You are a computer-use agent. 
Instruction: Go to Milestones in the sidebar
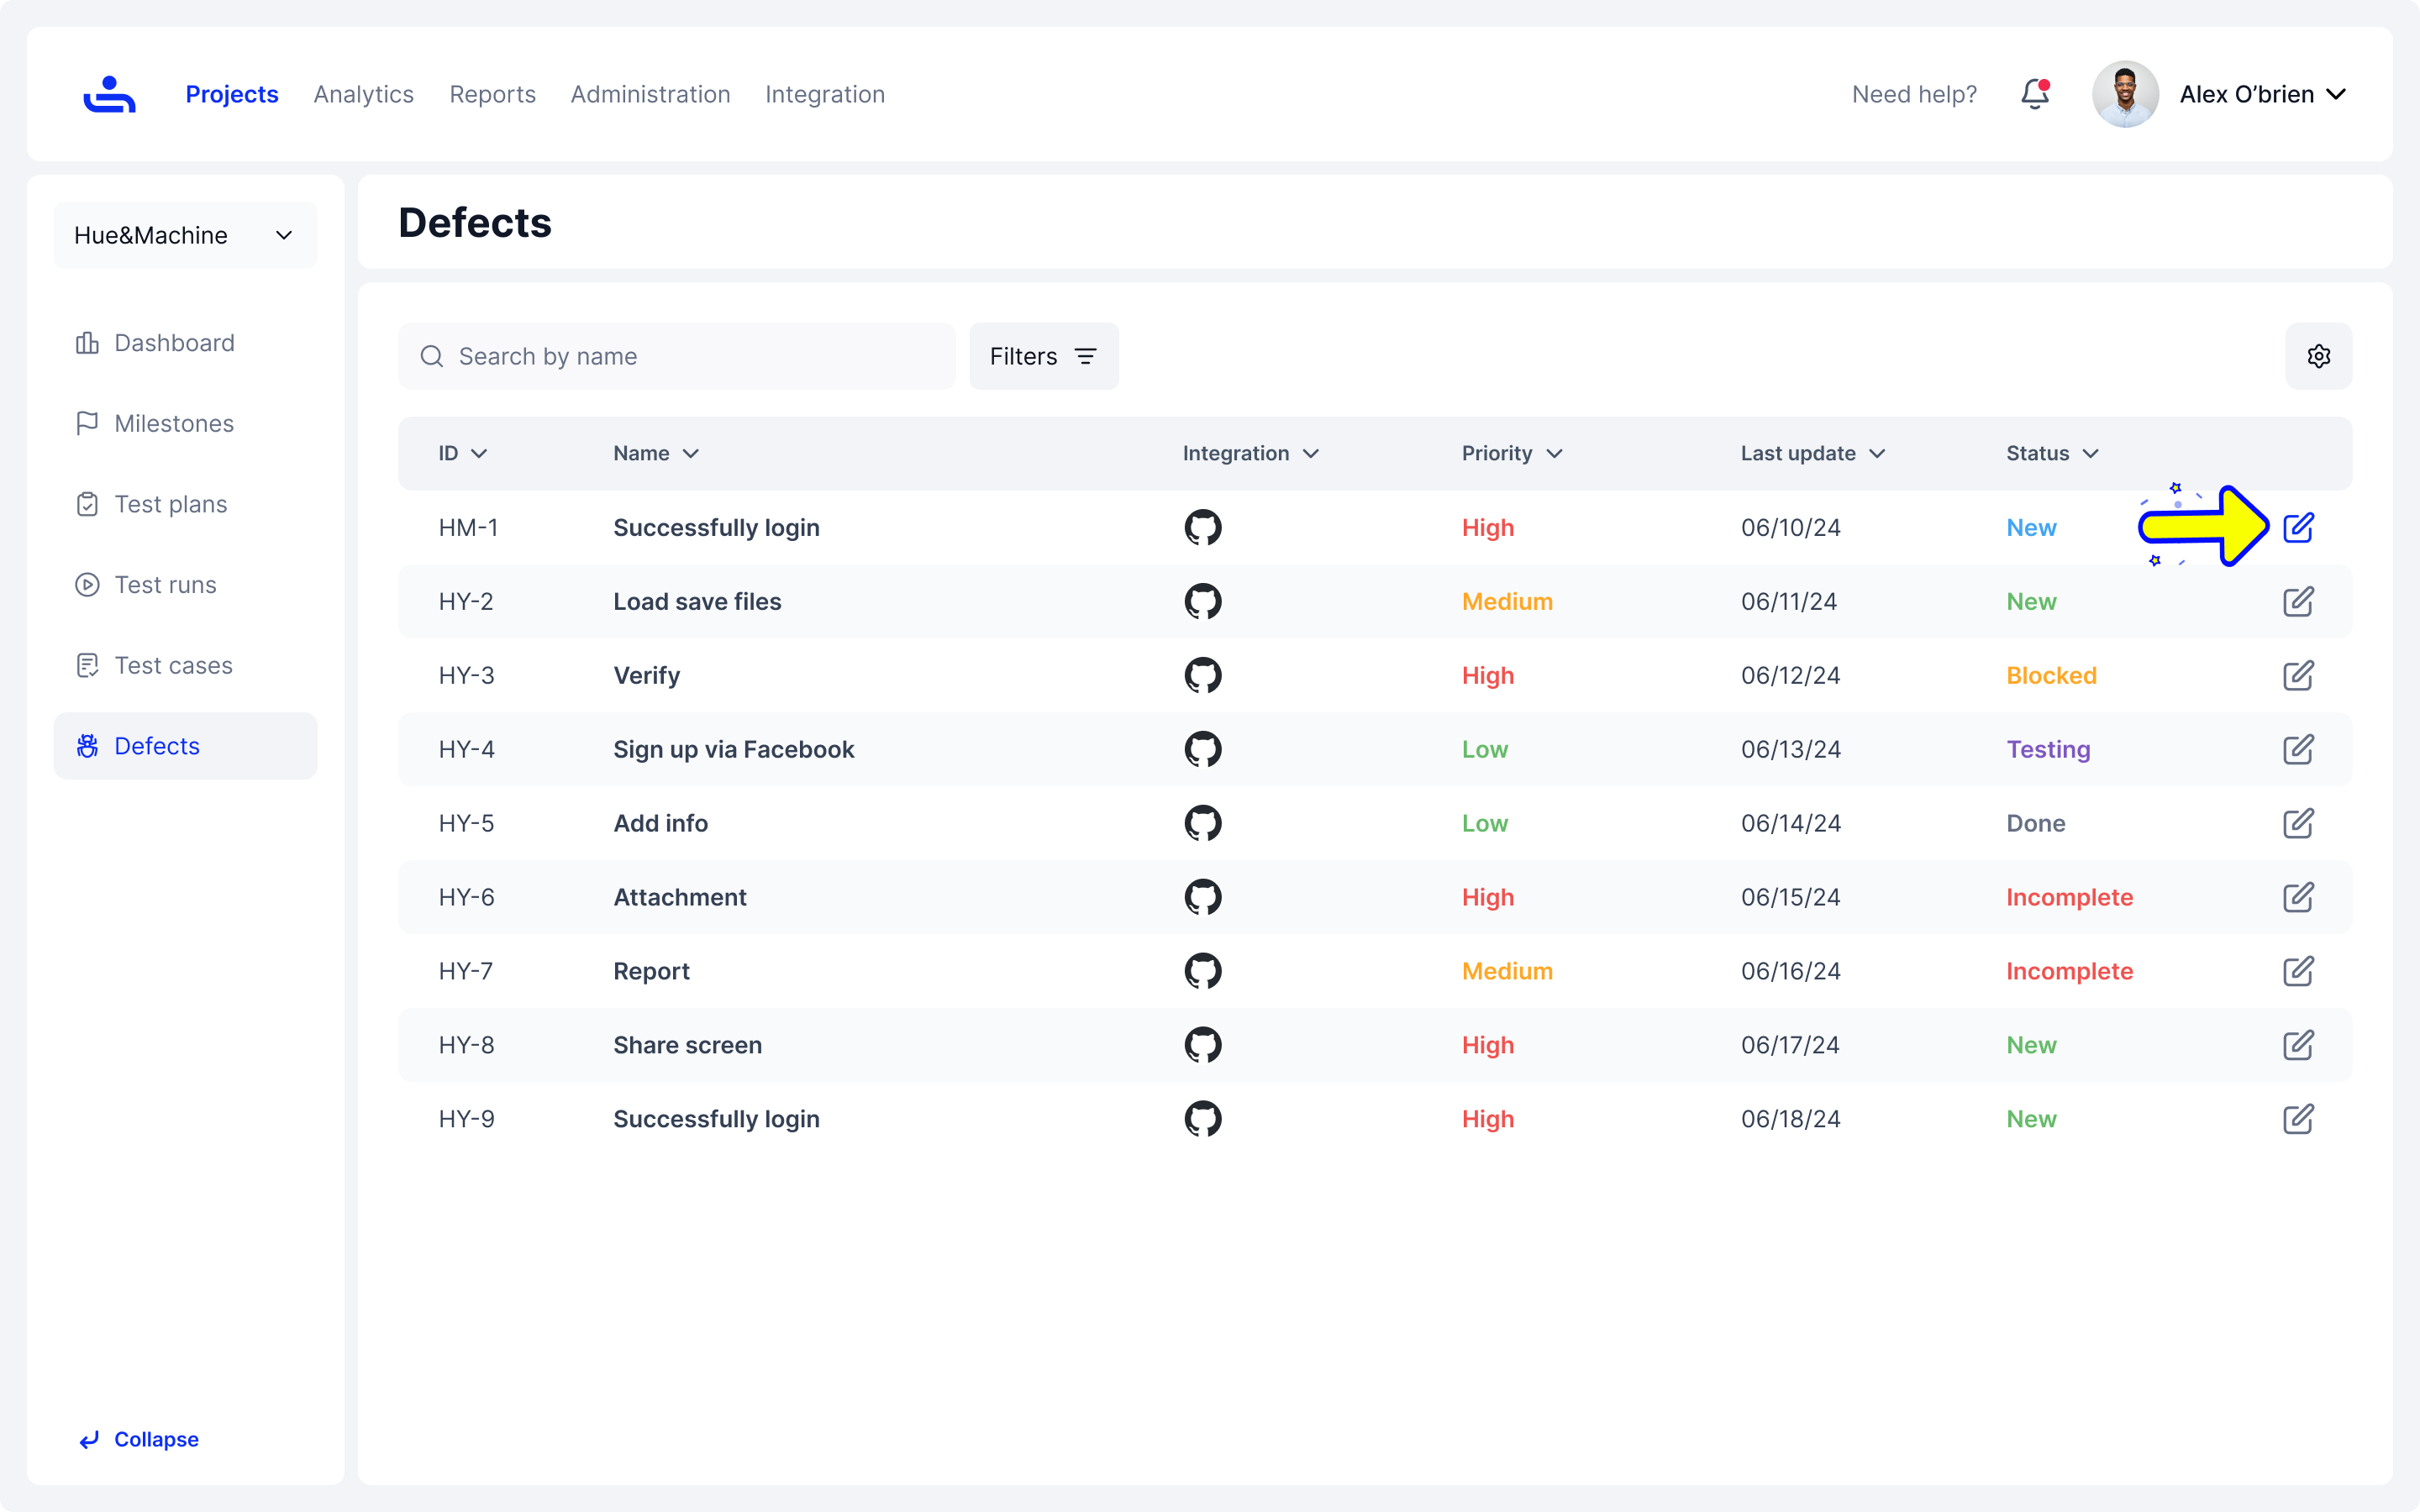point(173,423)
